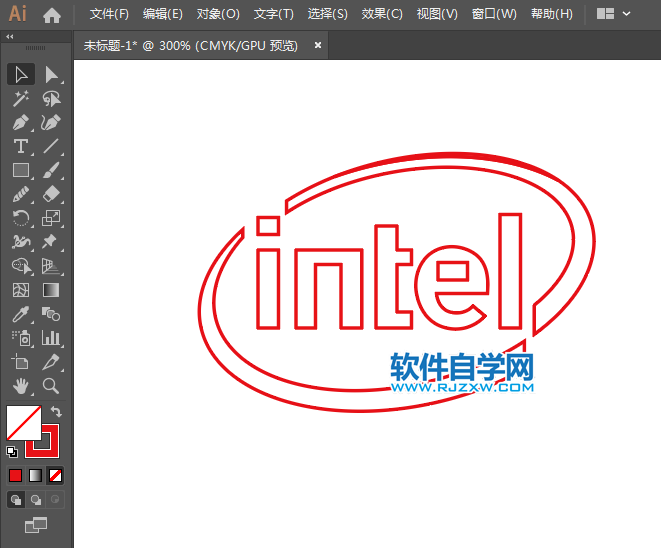
Task: Click the Fill color box (none)
Action: [x=24, y=423]
